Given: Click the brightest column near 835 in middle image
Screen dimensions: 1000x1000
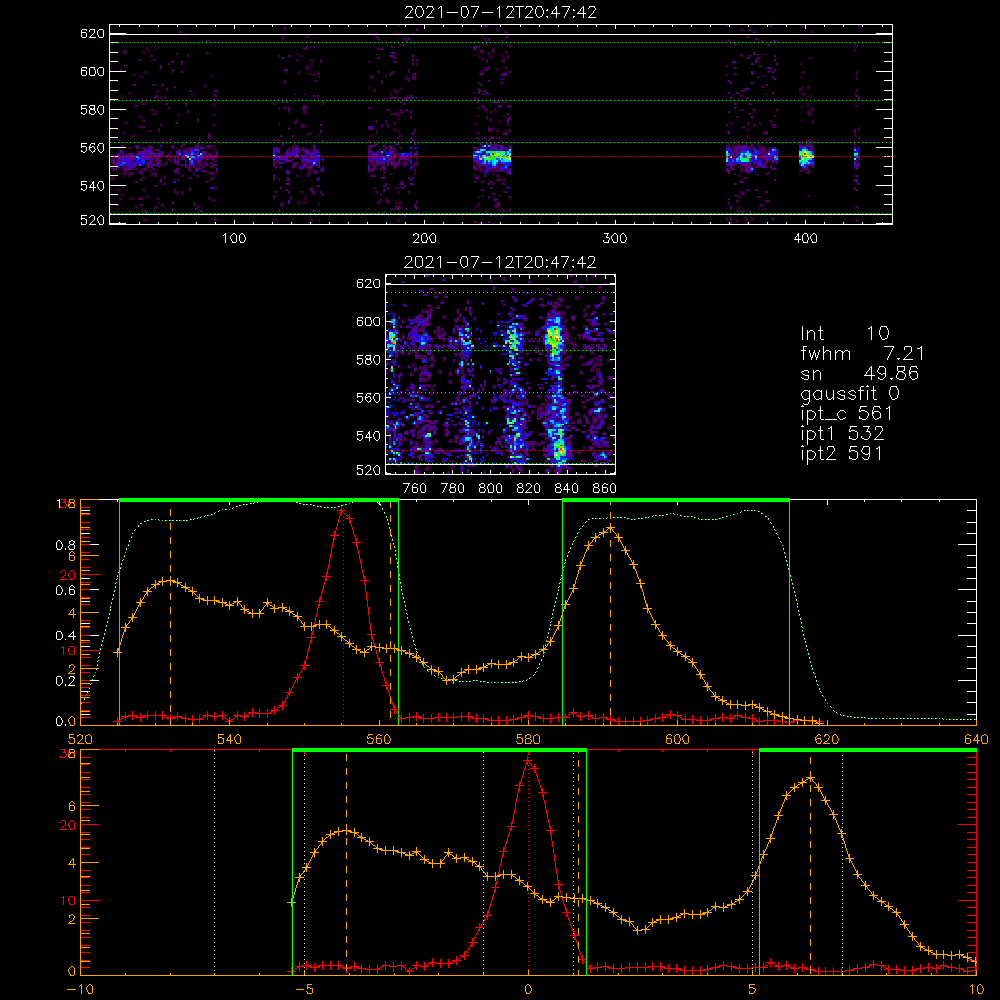Looking at the screenshot, I should click(555, 389).
